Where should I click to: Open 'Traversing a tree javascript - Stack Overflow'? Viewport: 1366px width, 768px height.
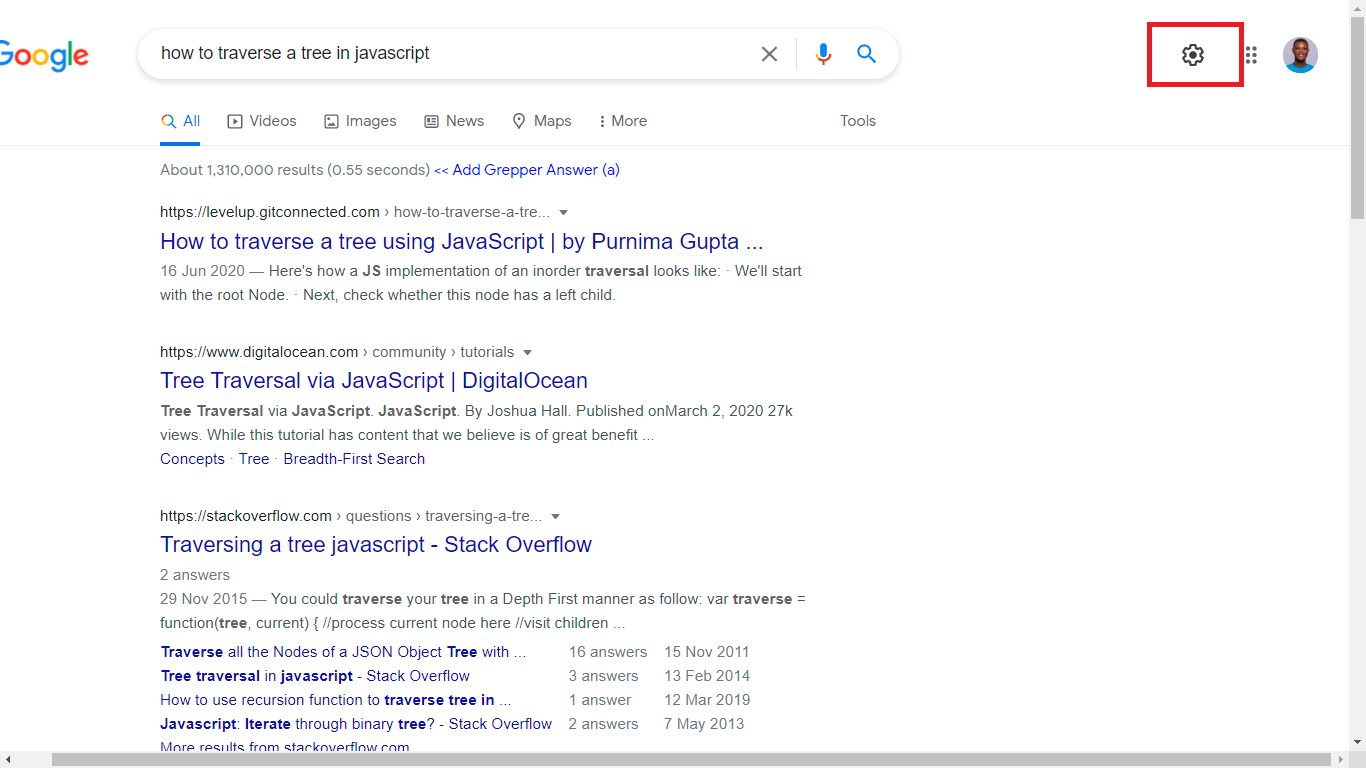(376, 544)
